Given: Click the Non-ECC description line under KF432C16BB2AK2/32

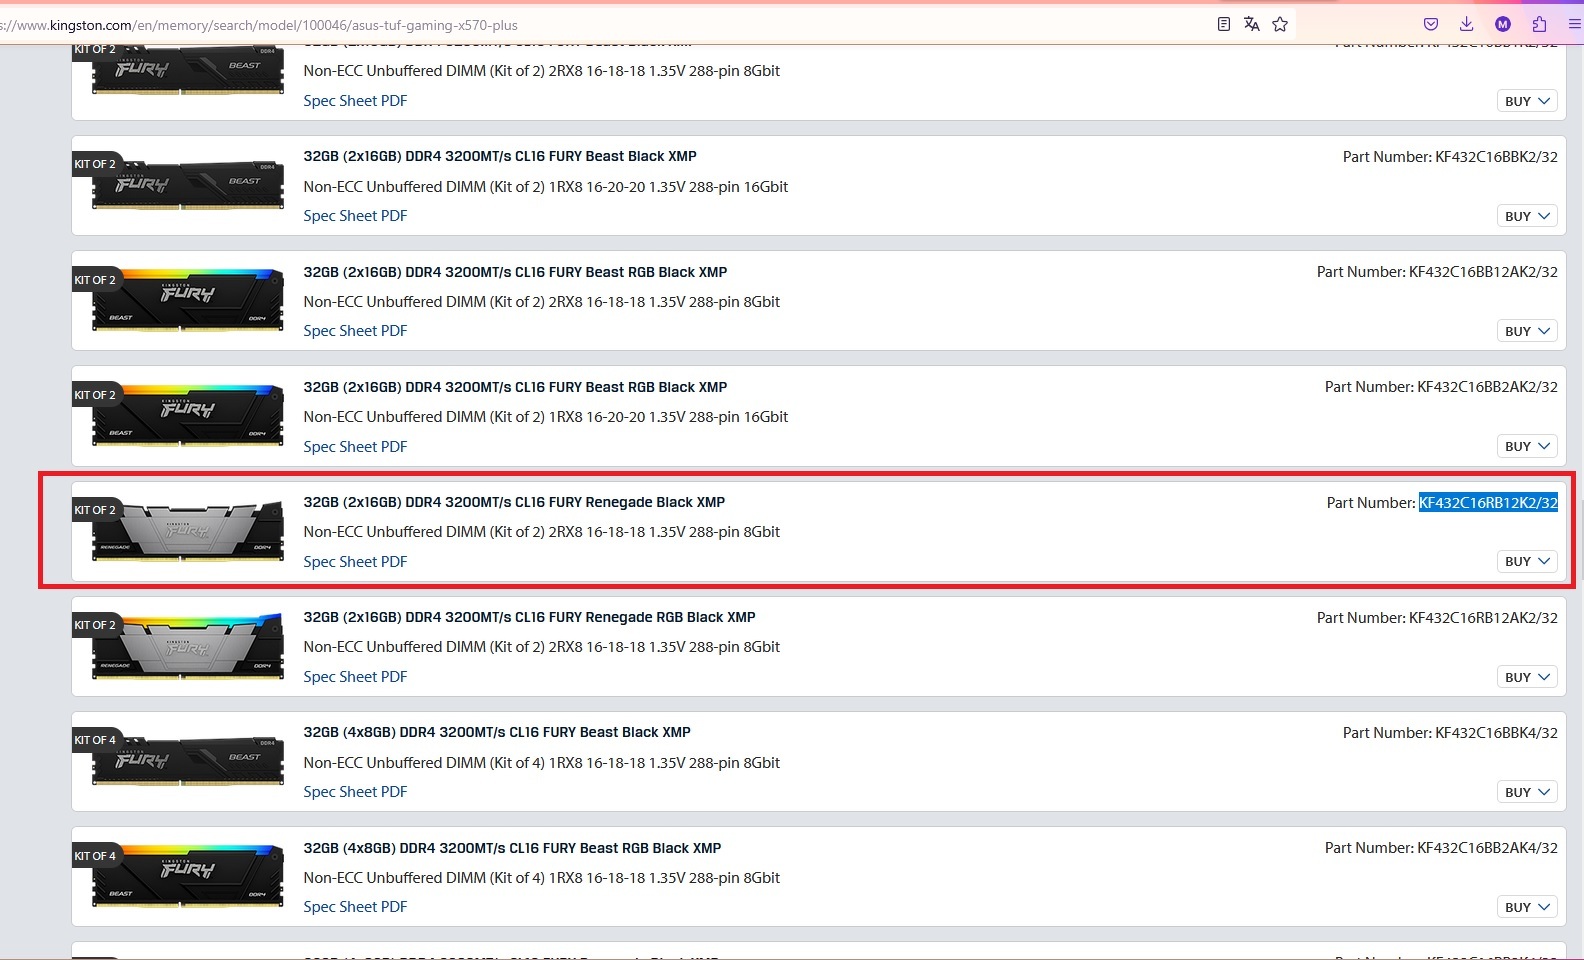Looking at the screenshot, I should pyautogui.click(x=546, y=417).
